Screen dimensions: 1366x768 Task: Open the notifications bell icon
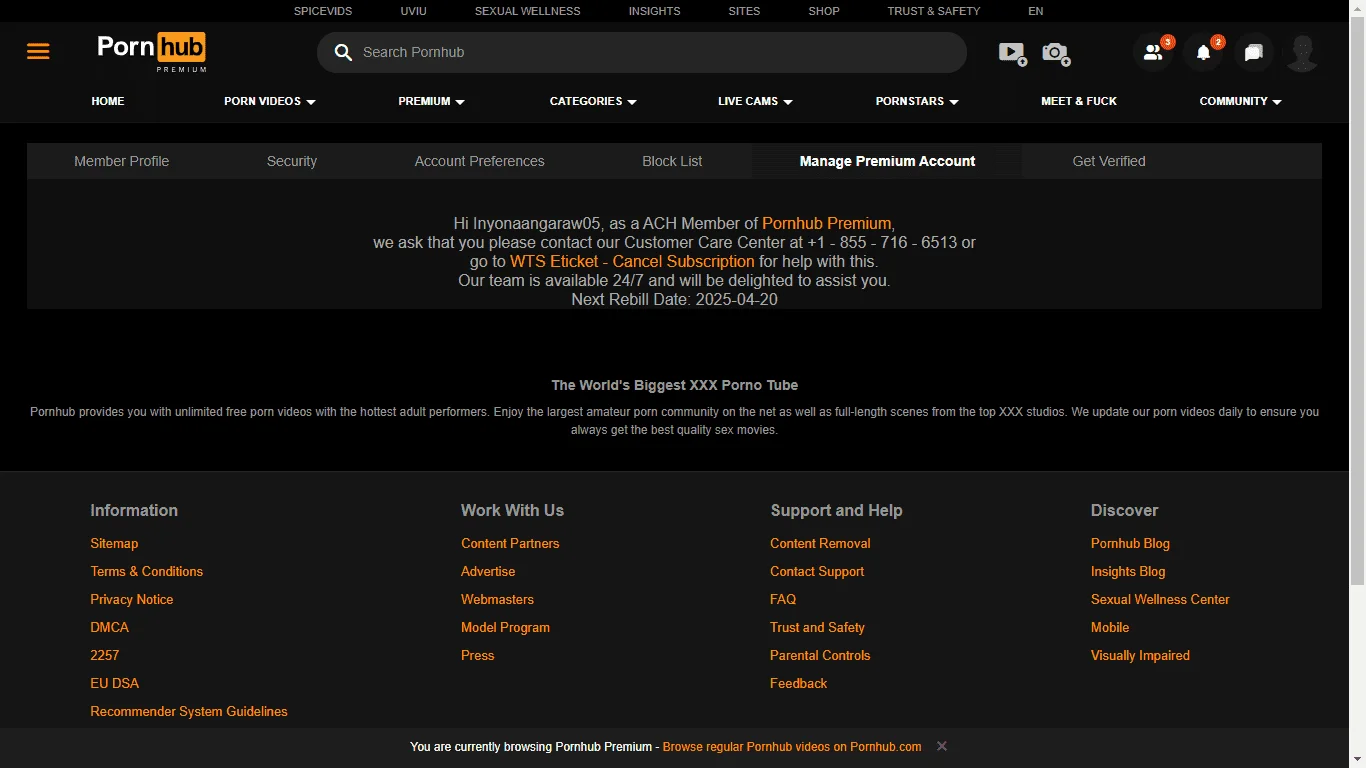pos(1204,52)
